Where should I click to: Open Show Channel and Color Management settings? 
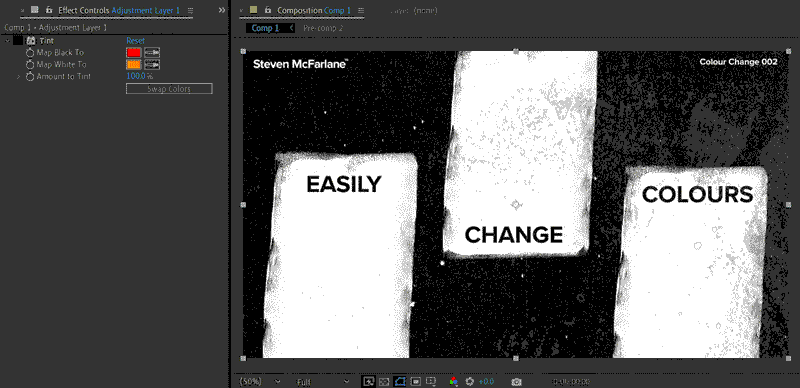[453, 381]
